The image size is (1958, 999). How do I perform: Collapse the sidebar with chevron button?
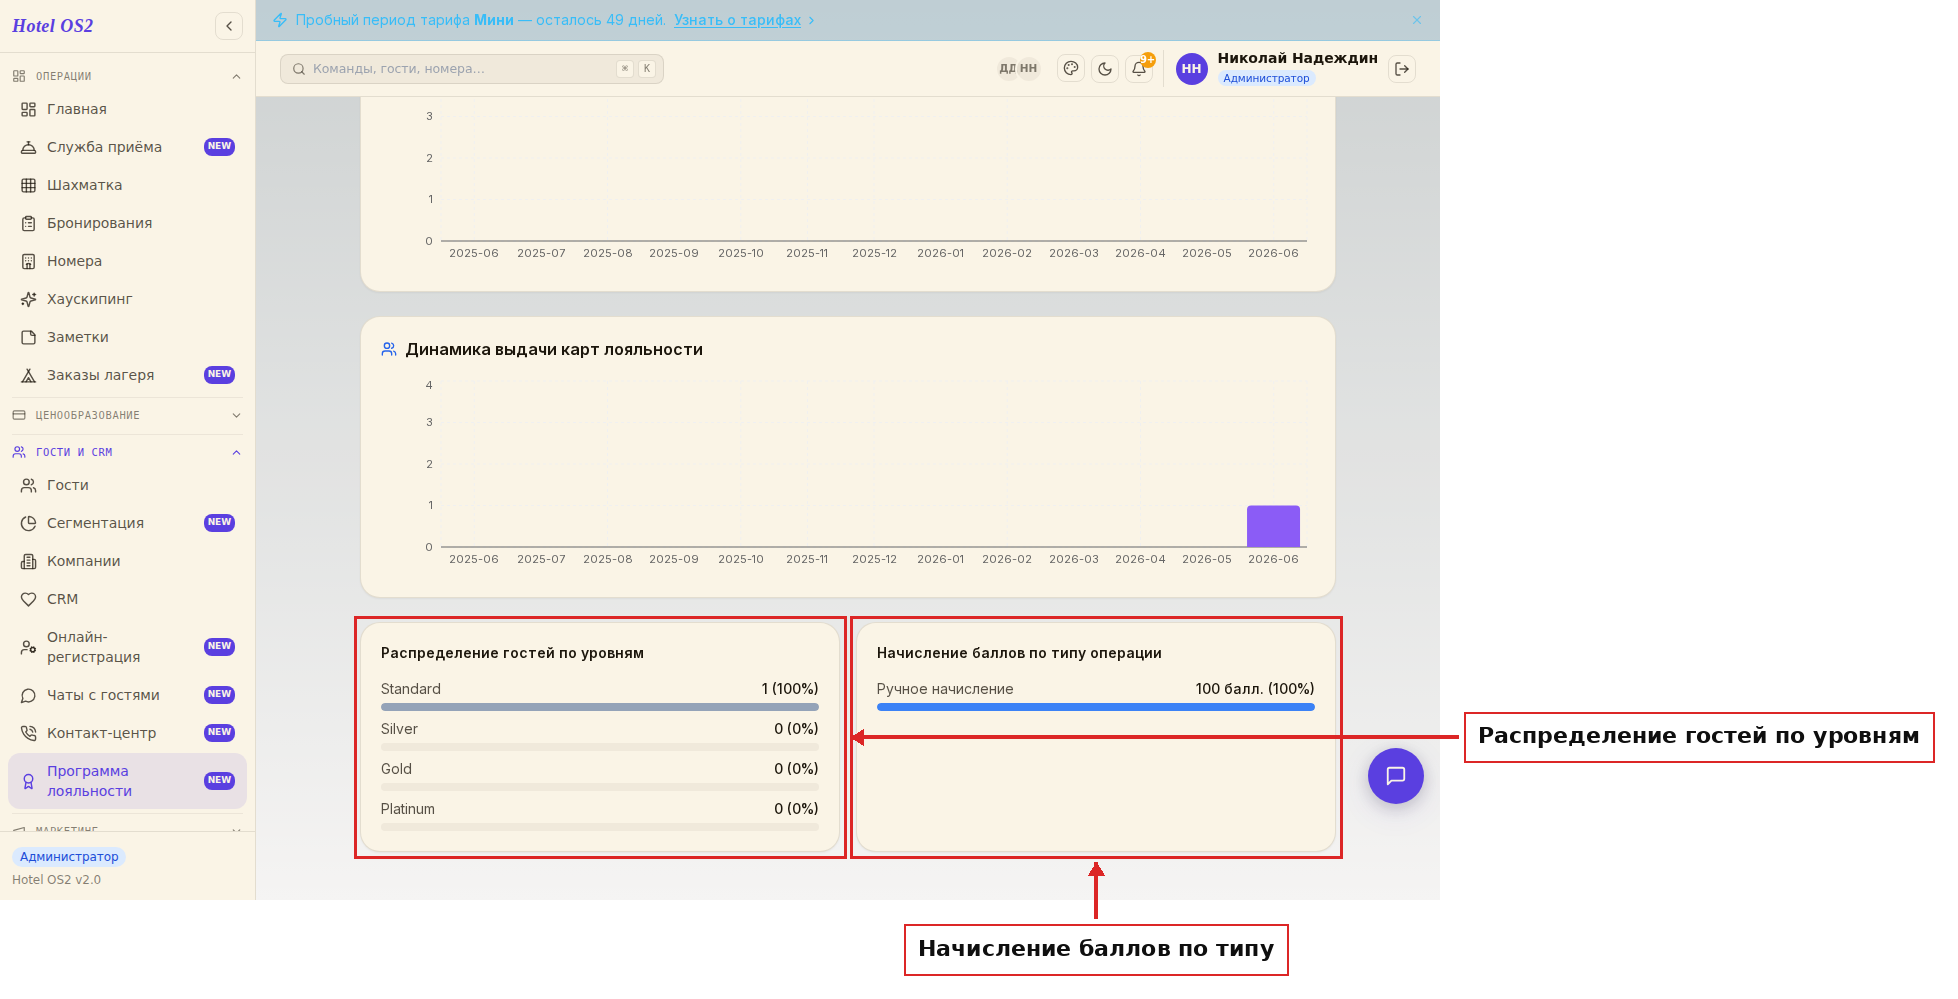point(229,26)
